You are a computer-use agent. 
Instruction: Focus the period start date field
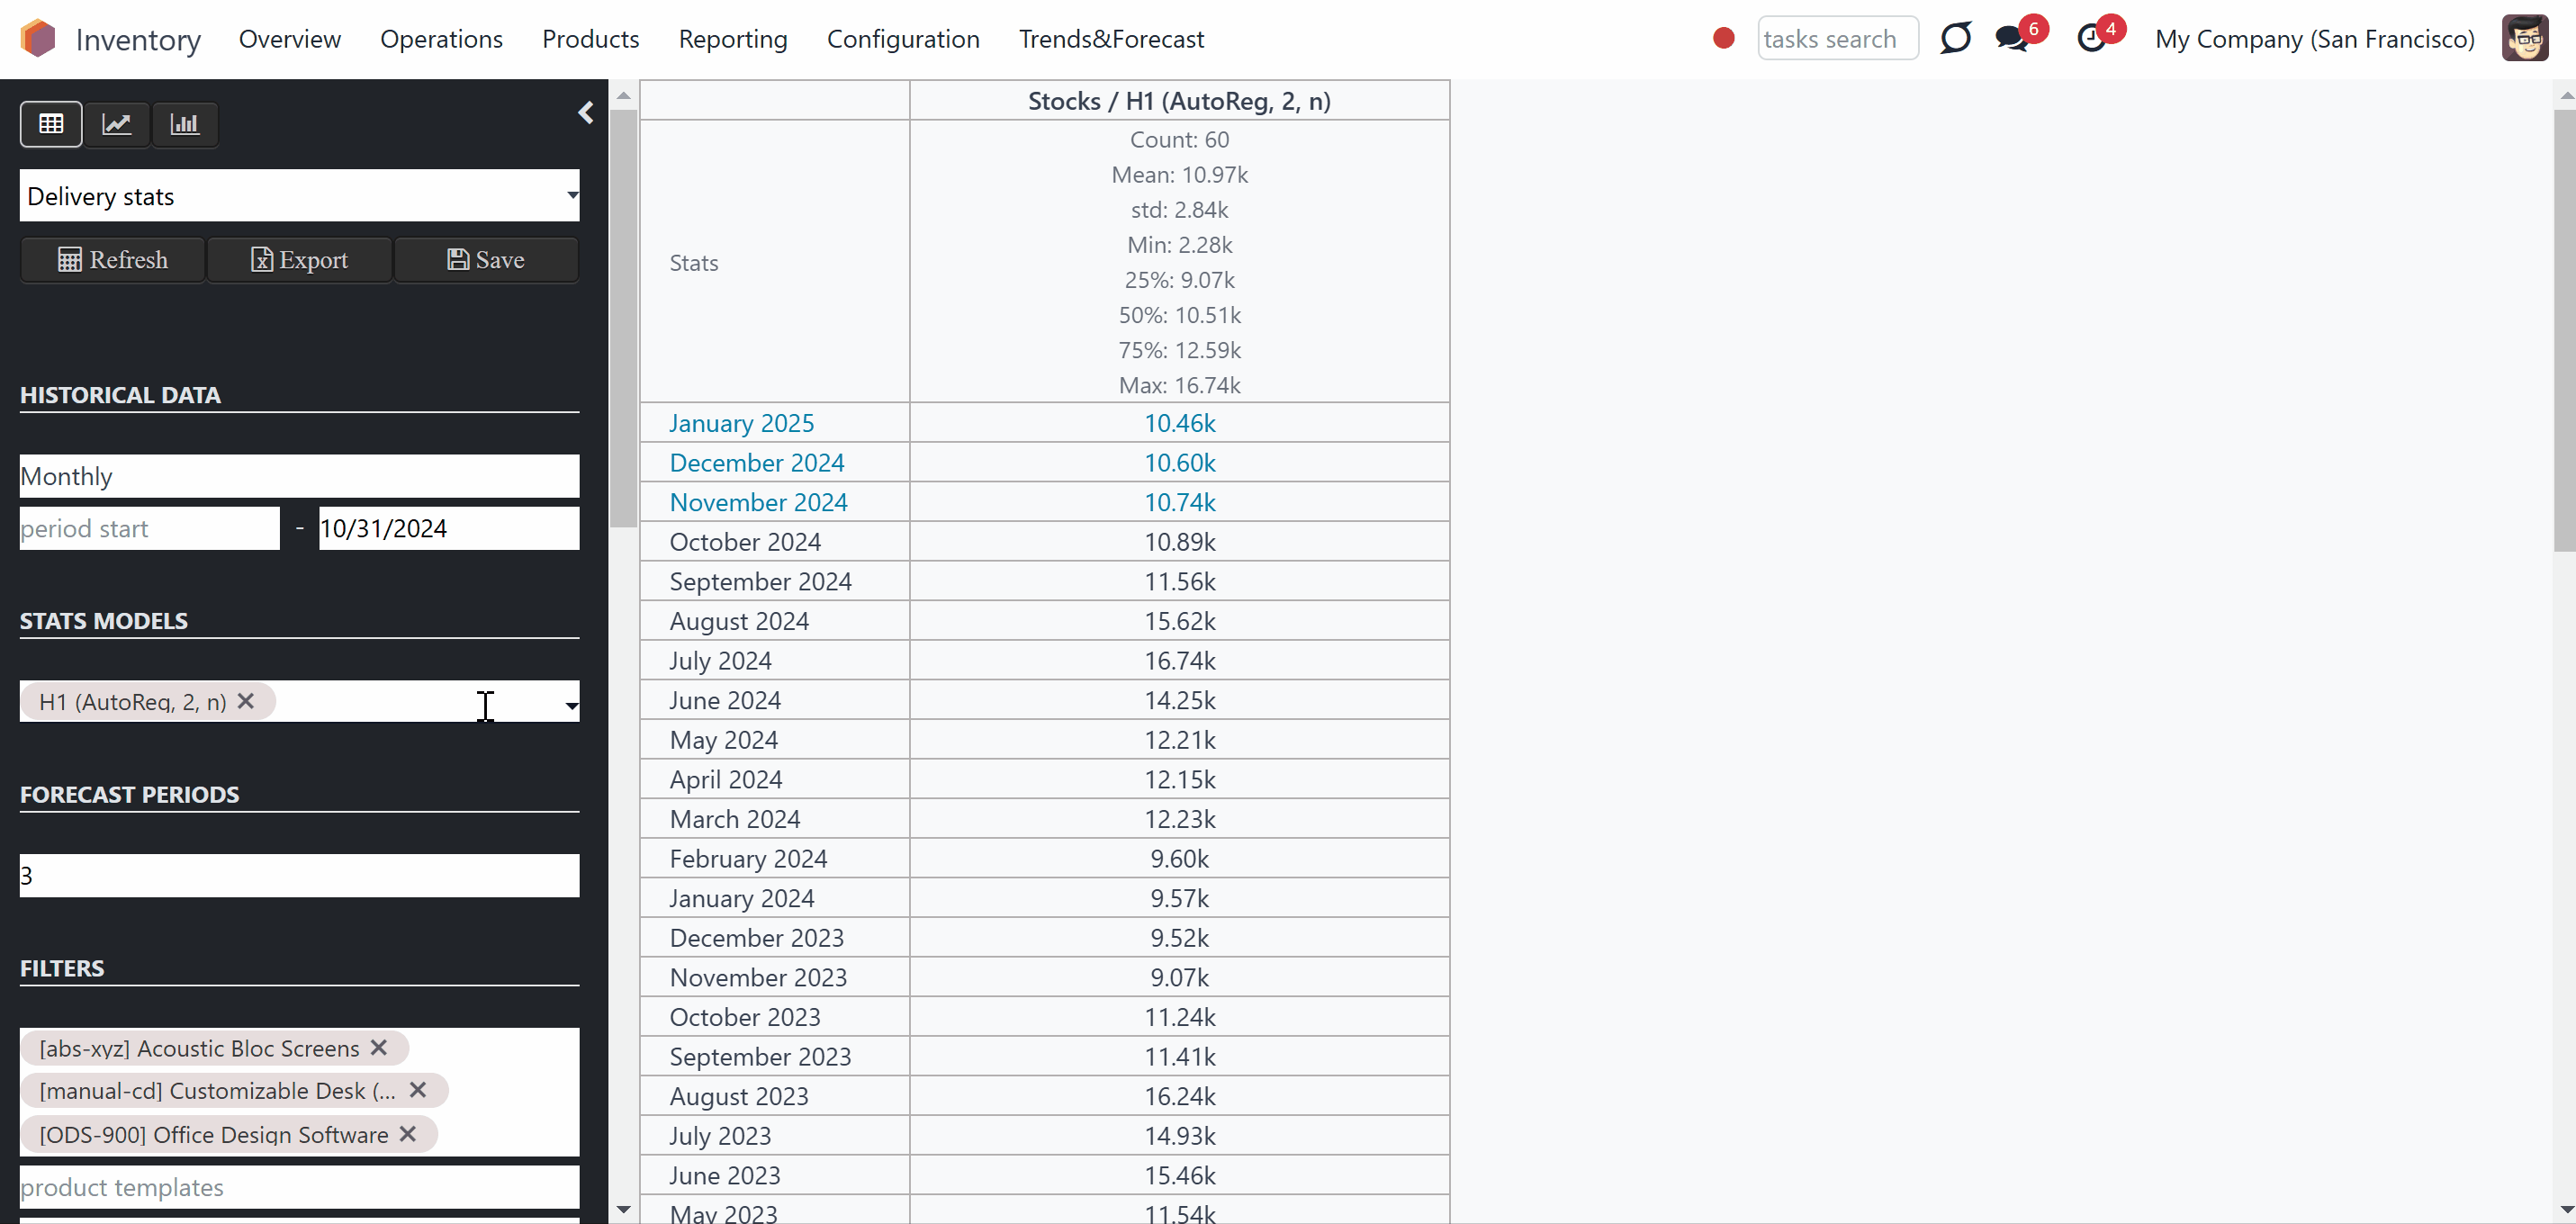coord(150,528)
